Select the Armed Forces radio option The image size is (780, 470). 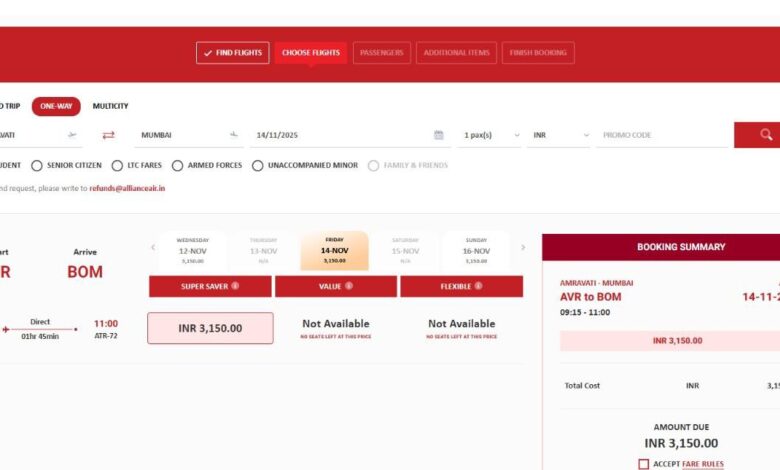pyautogui.click(x=178, y=165)
